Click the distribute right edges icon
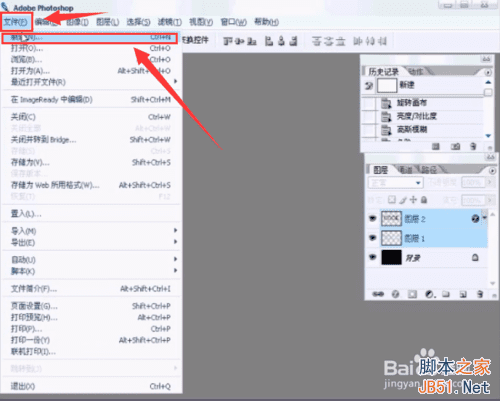 click(x=382, y=41)
